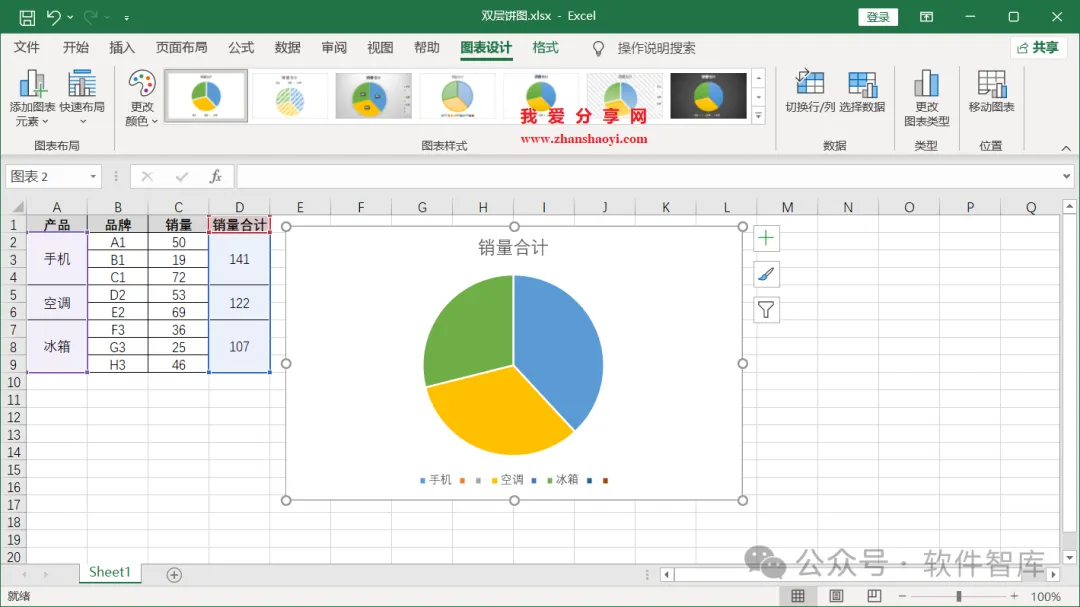The image size is (1080, 607).
Task: Select the dark background chart style thumbnail
Action: click(x=708, y=96)
